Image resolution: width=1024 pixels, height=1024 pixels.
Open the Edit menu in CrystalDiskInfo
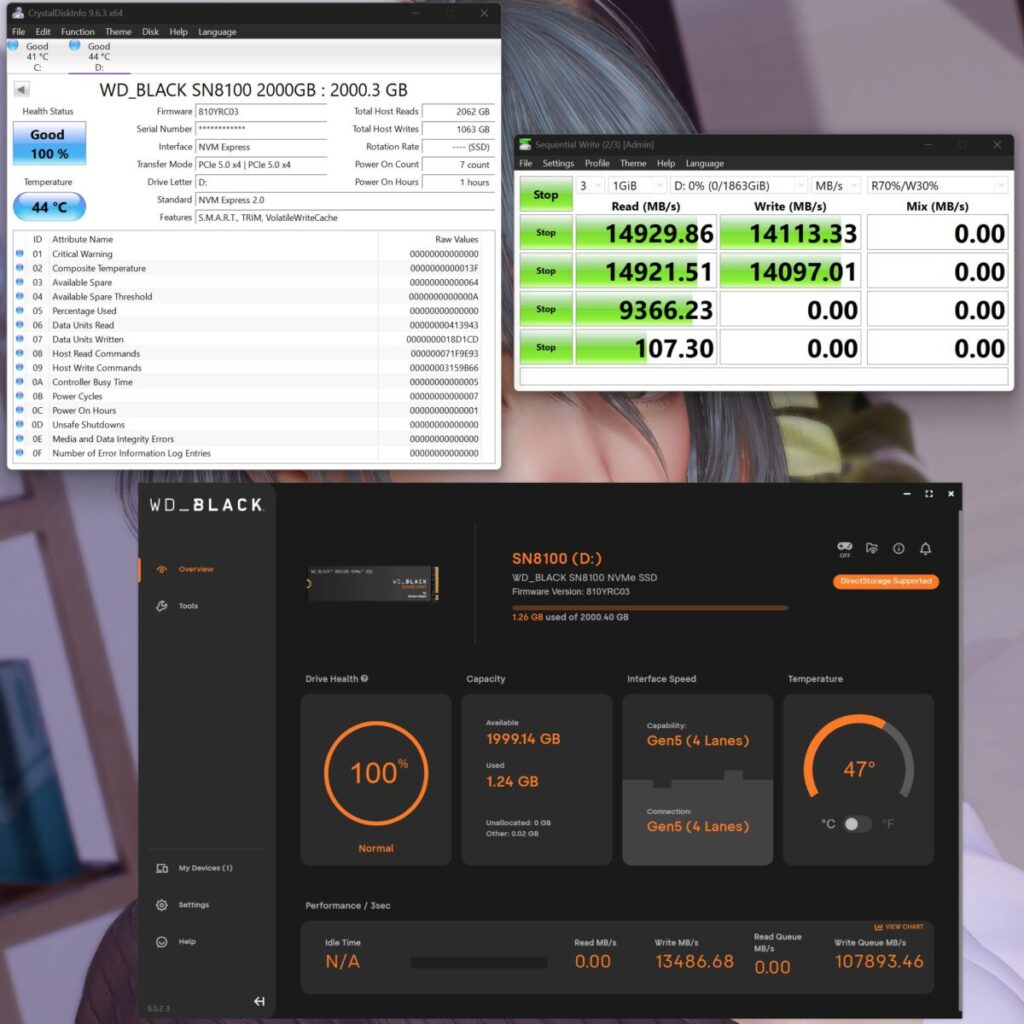[43, 31]
